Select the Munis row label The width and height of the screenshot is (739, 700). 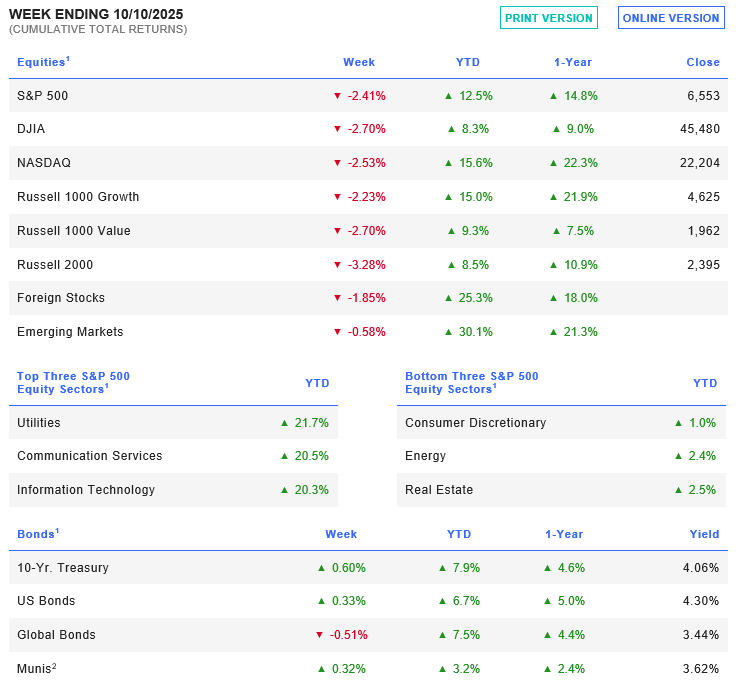(37, 668)
